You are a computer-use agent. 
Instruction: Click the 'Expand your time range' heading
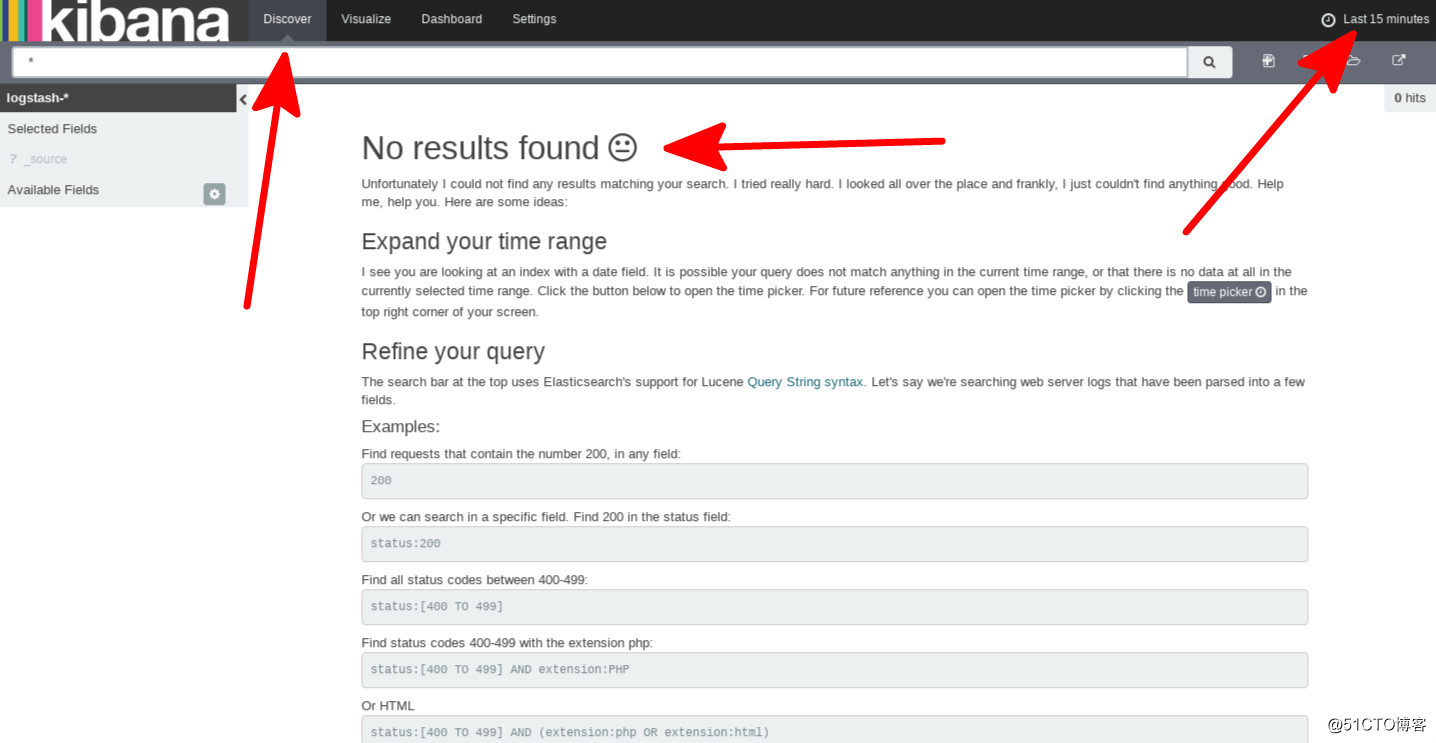point(484,242)
